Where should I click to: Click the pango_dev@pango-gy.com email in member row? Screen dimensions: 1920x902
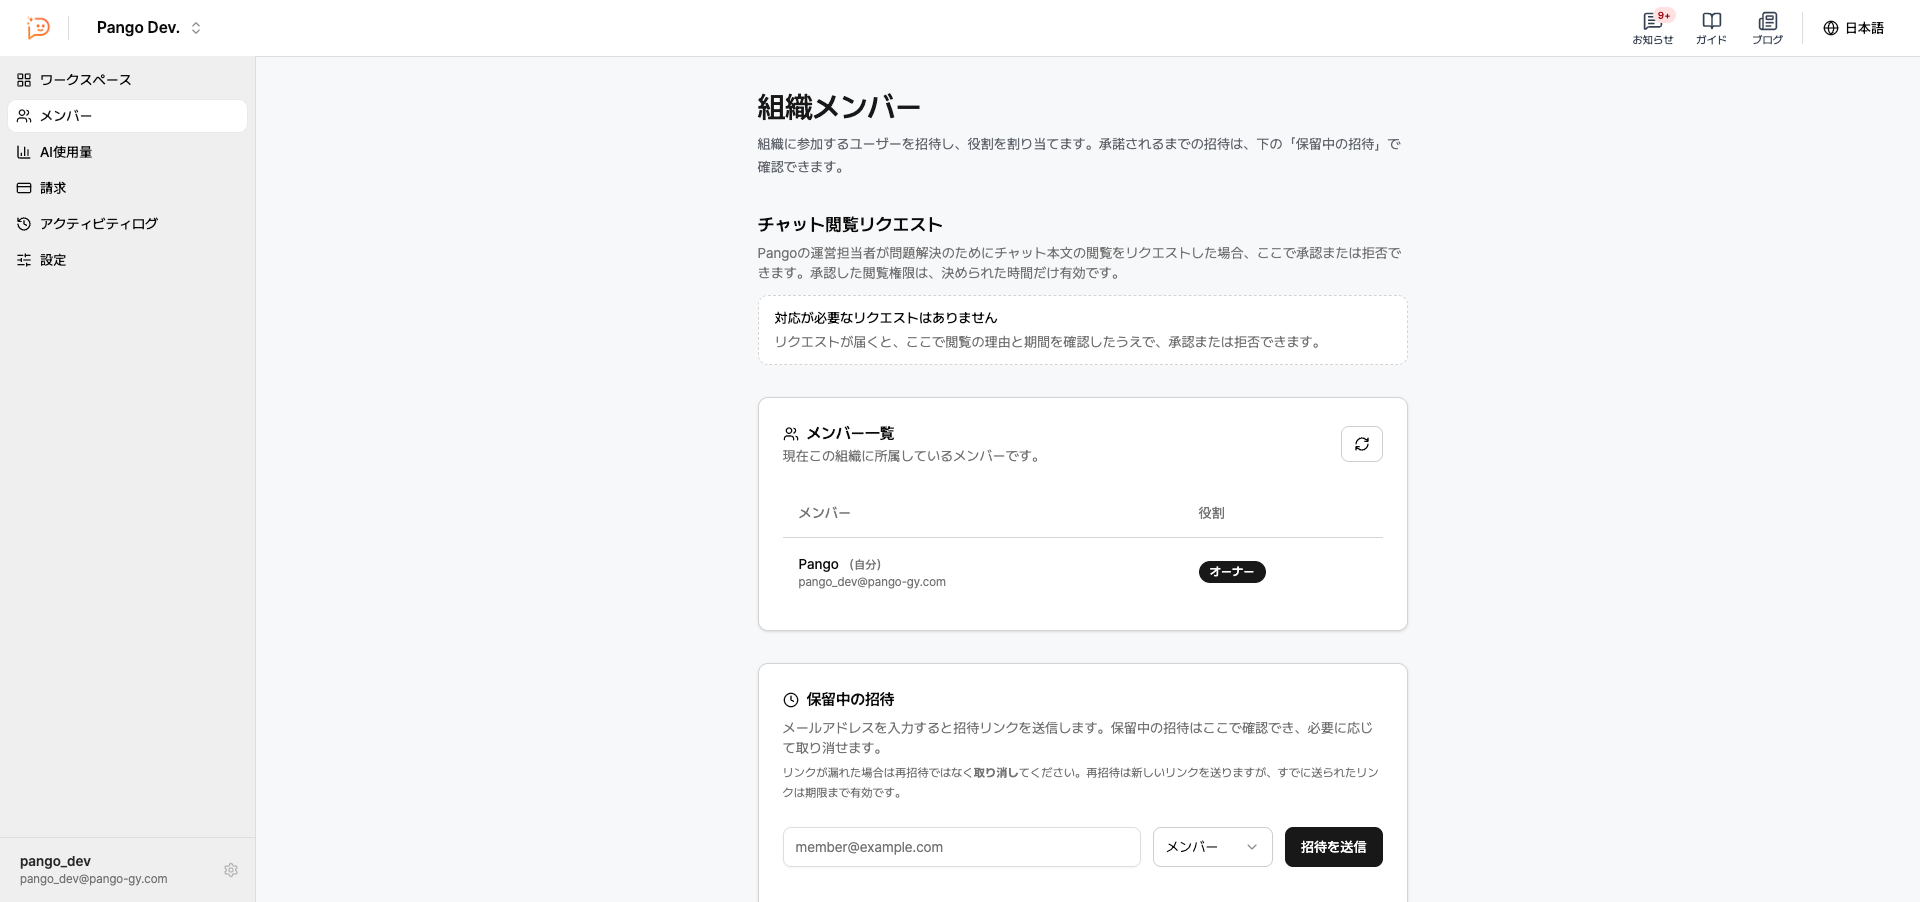click(x=872, y=582)
